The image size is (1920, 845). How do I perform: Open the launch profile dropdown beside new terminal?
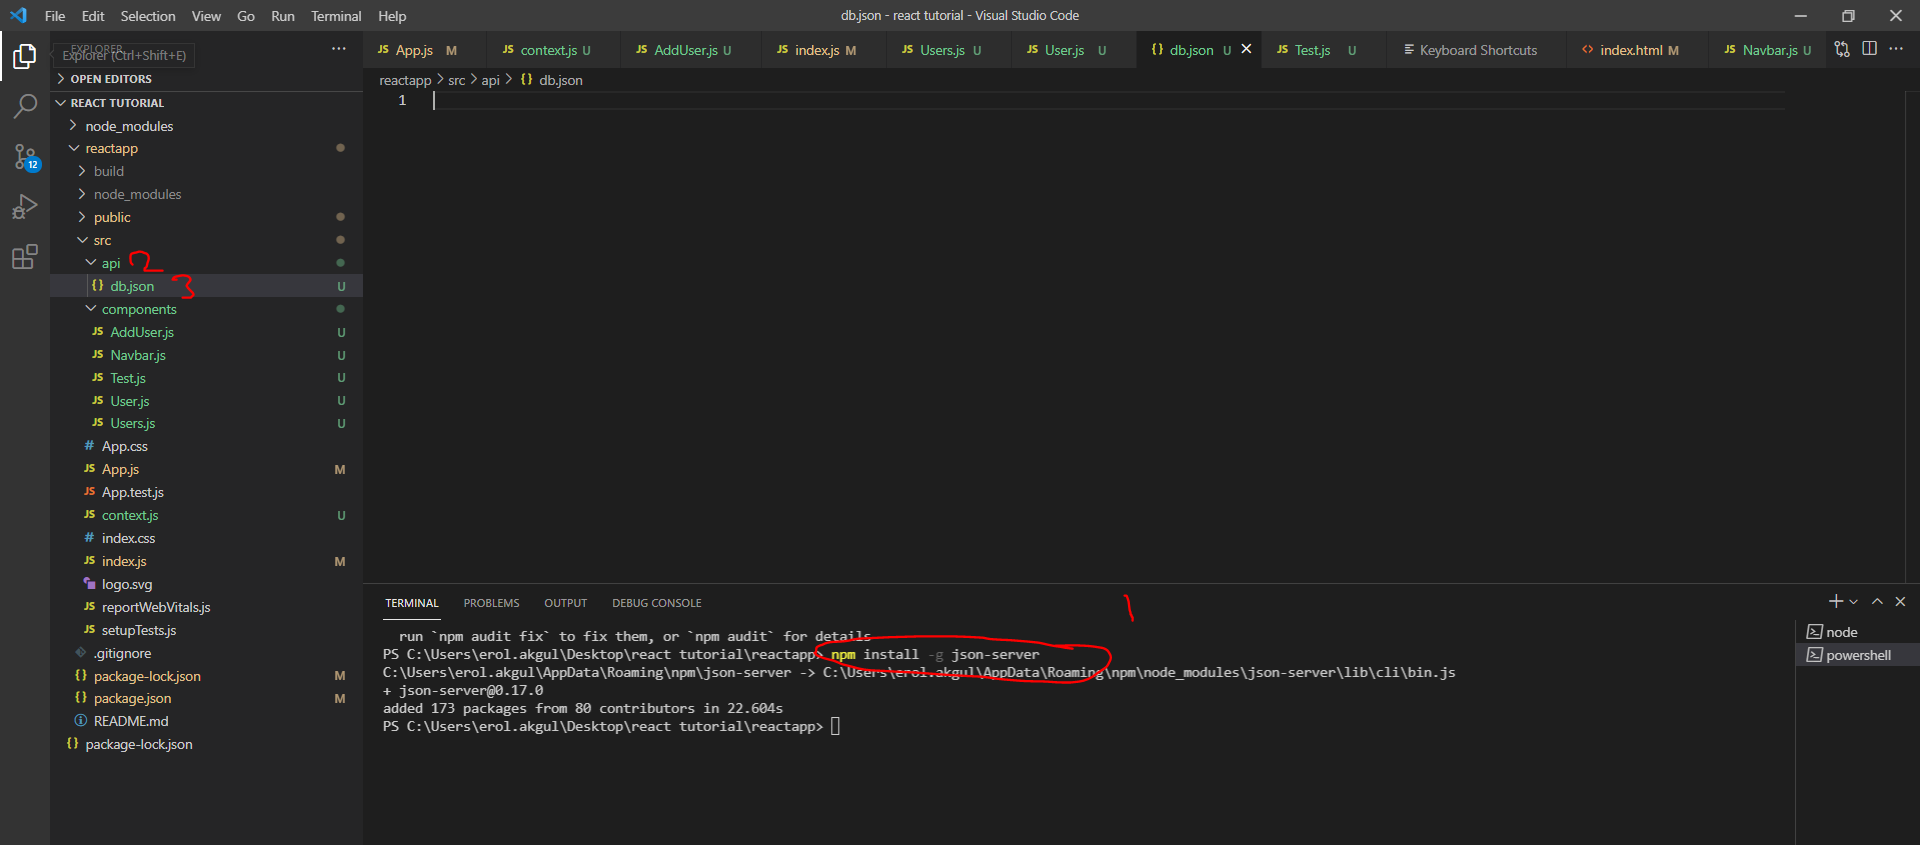(x=1853, y=602)
